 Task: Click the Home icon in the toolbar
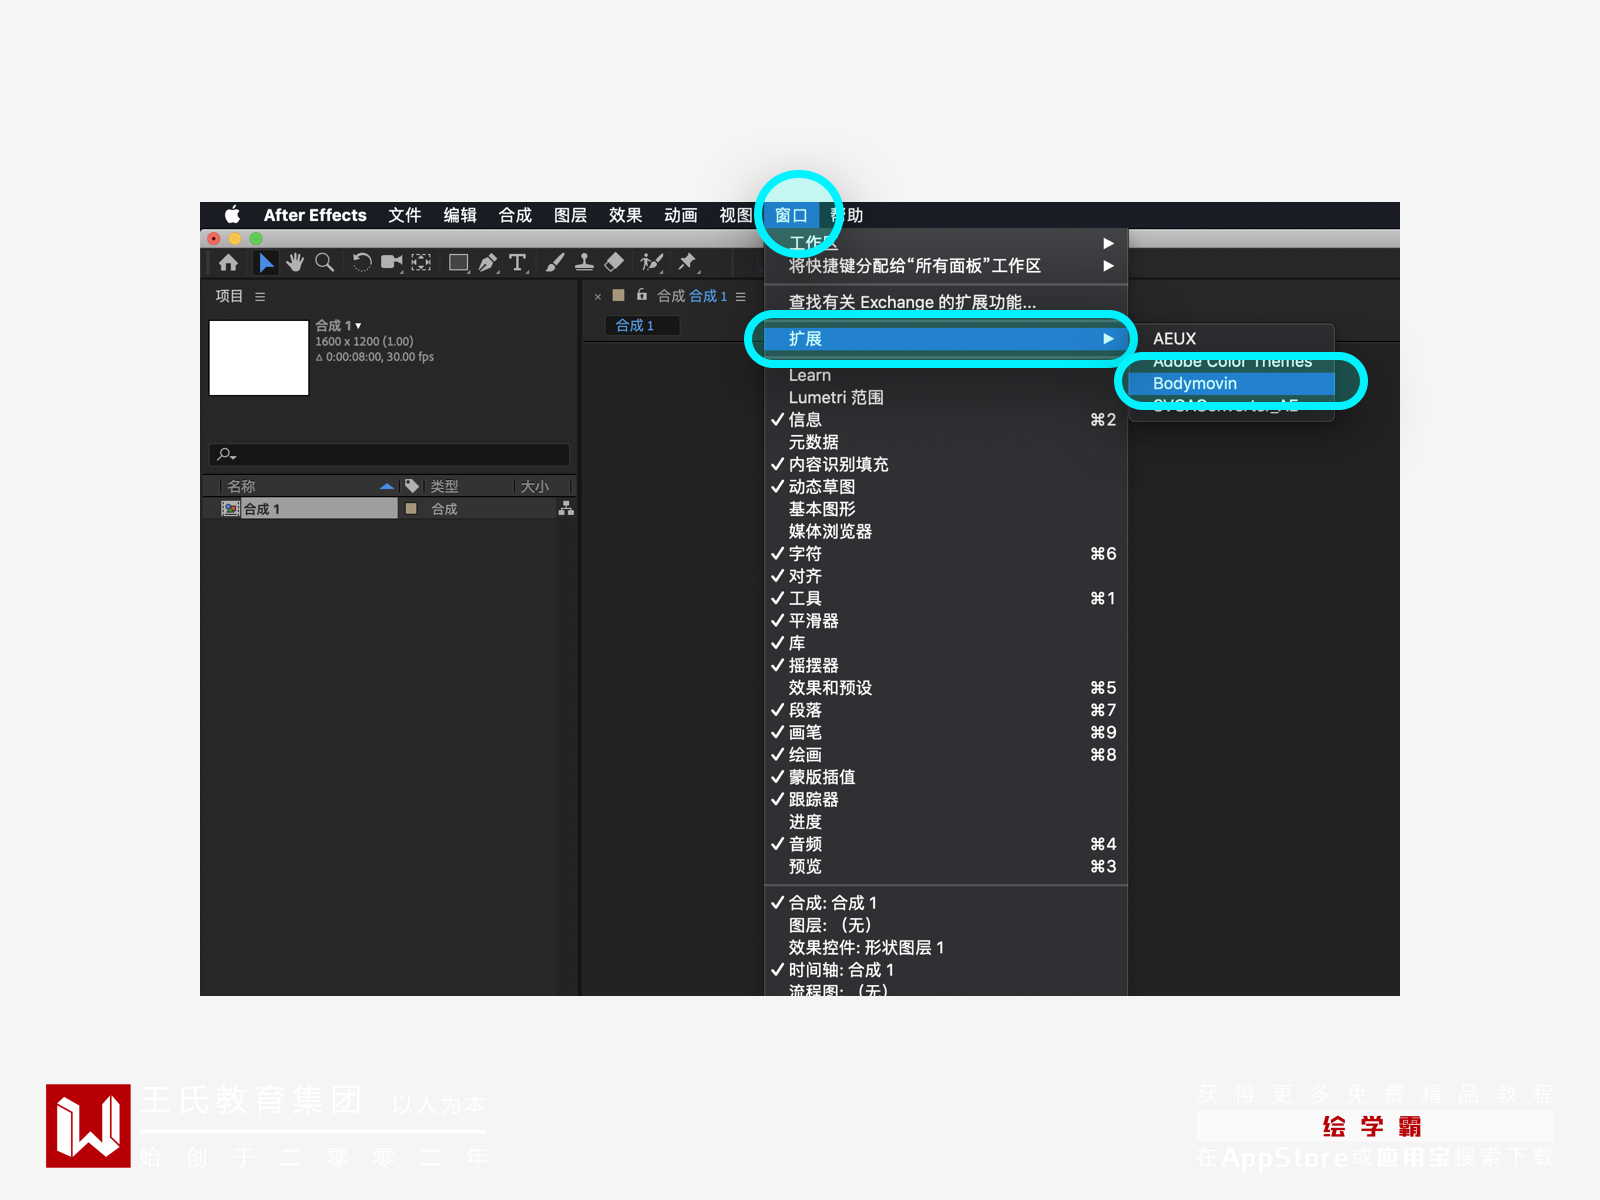pos(228,262)
